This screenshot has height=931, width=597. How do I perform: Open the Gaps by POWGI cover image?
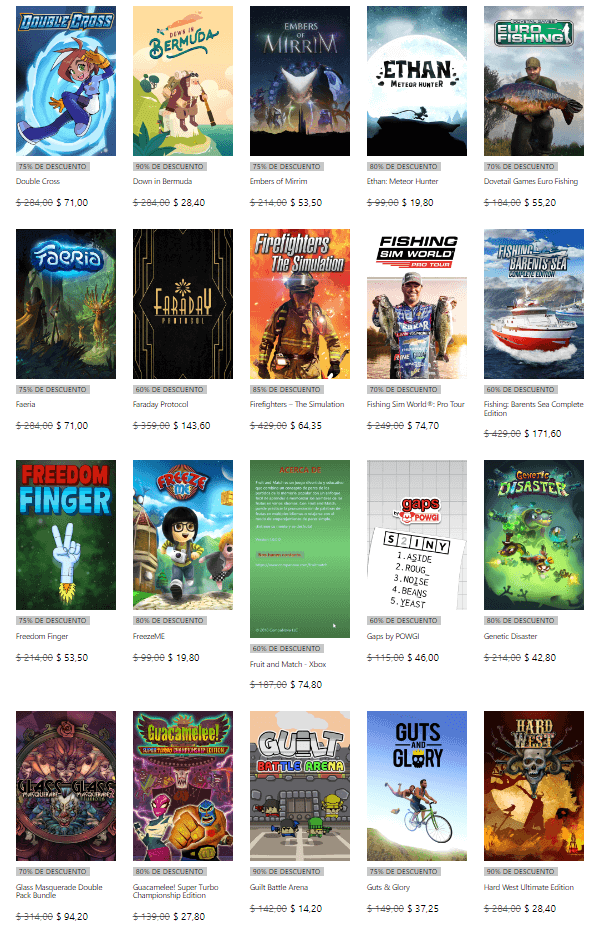click(x=417, y=535)
